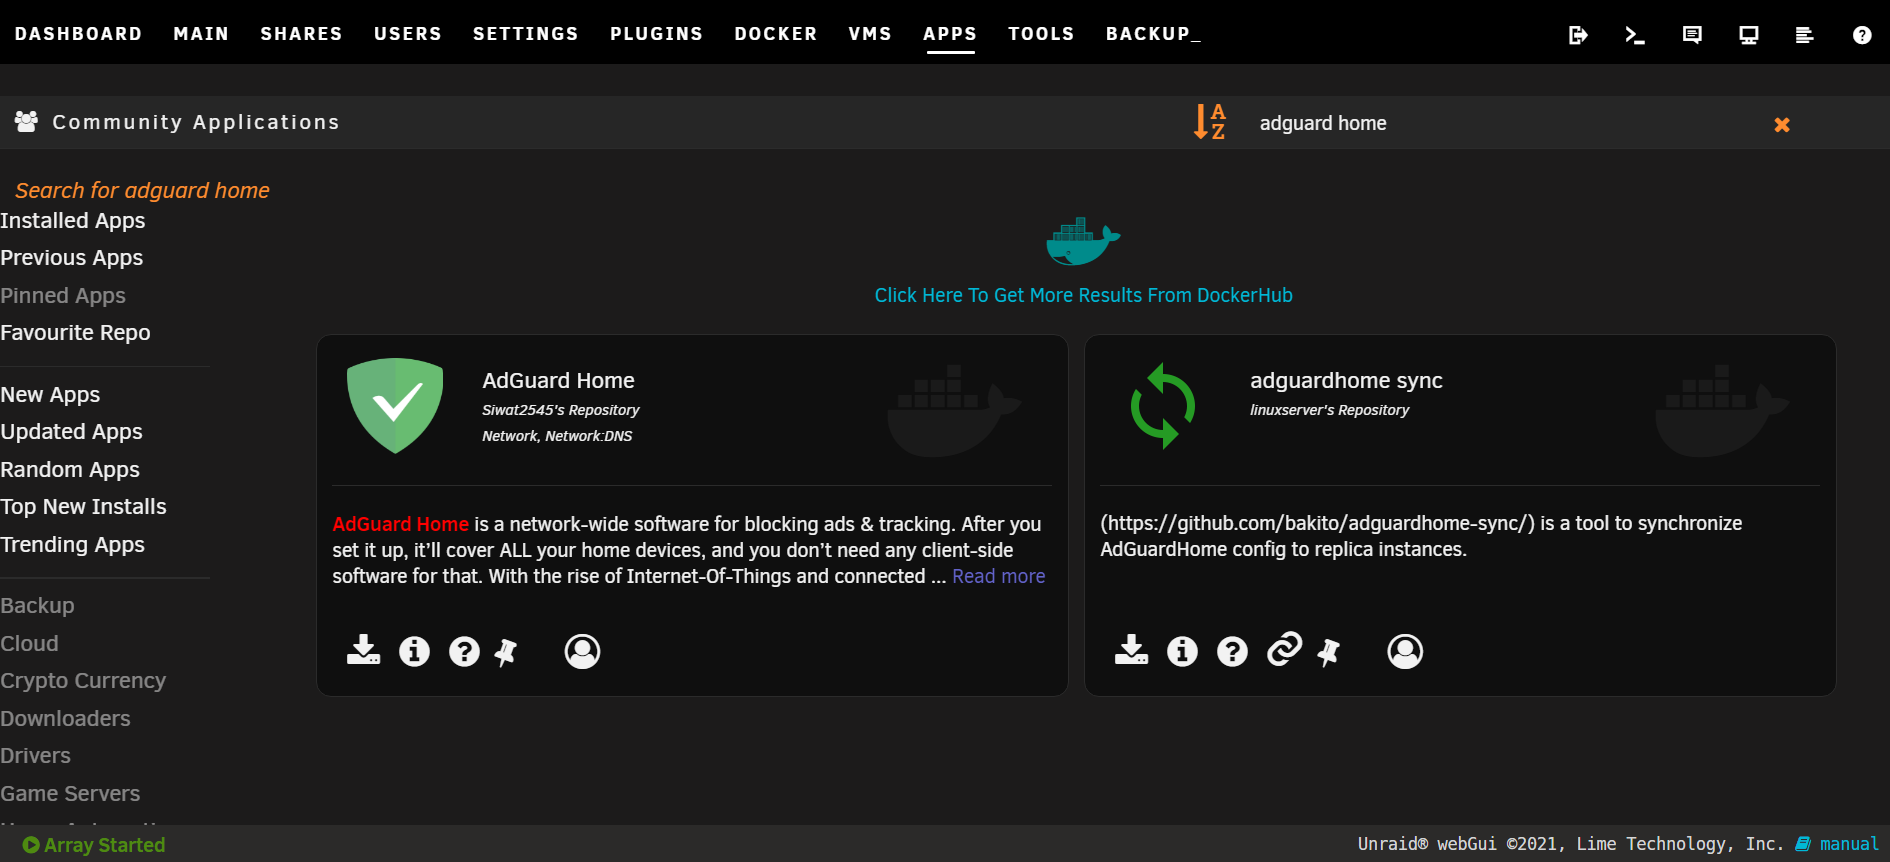
Task: Click Siwat2545's Repository text
Action: 560,410
